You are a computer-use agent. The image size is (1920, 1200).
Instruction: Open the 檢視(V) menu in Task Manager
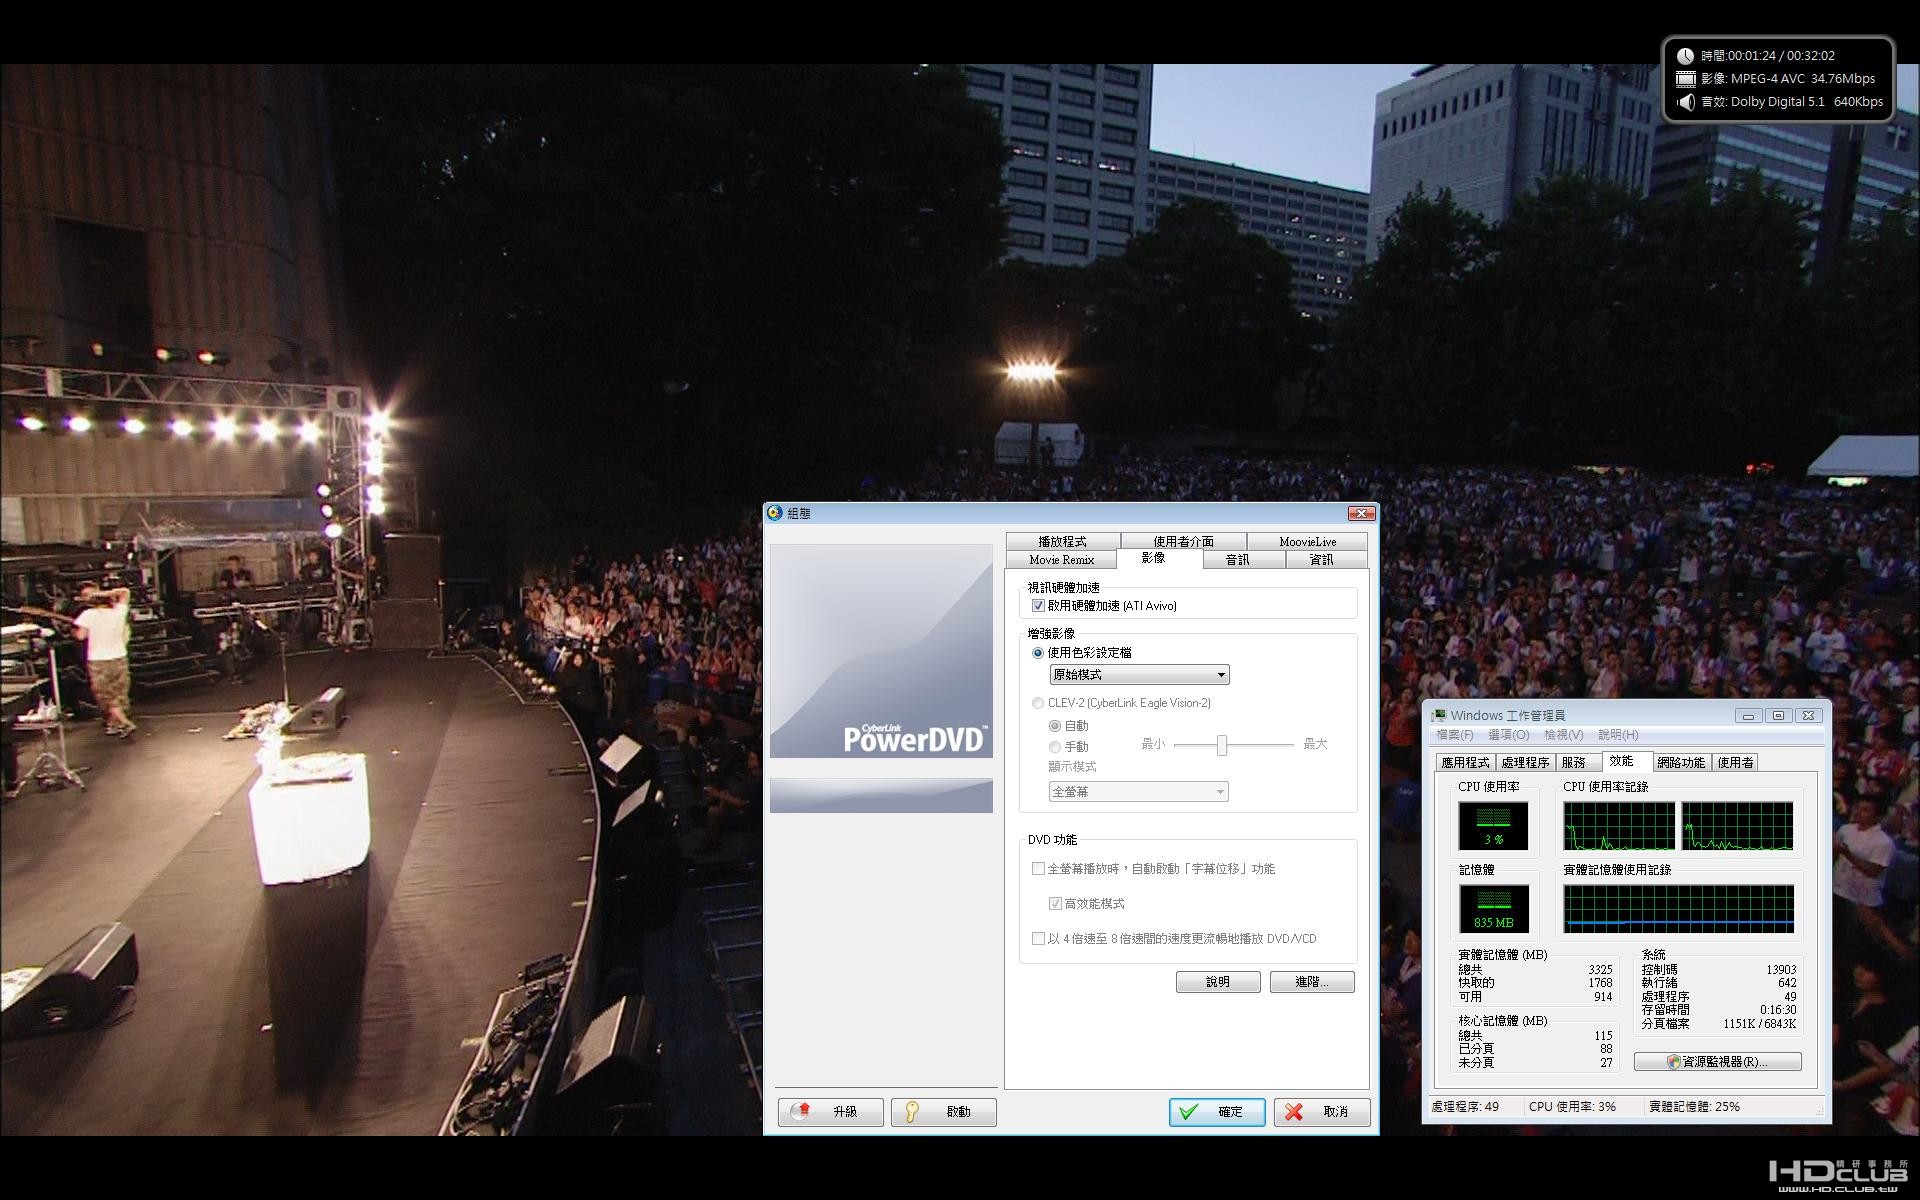1564,735
